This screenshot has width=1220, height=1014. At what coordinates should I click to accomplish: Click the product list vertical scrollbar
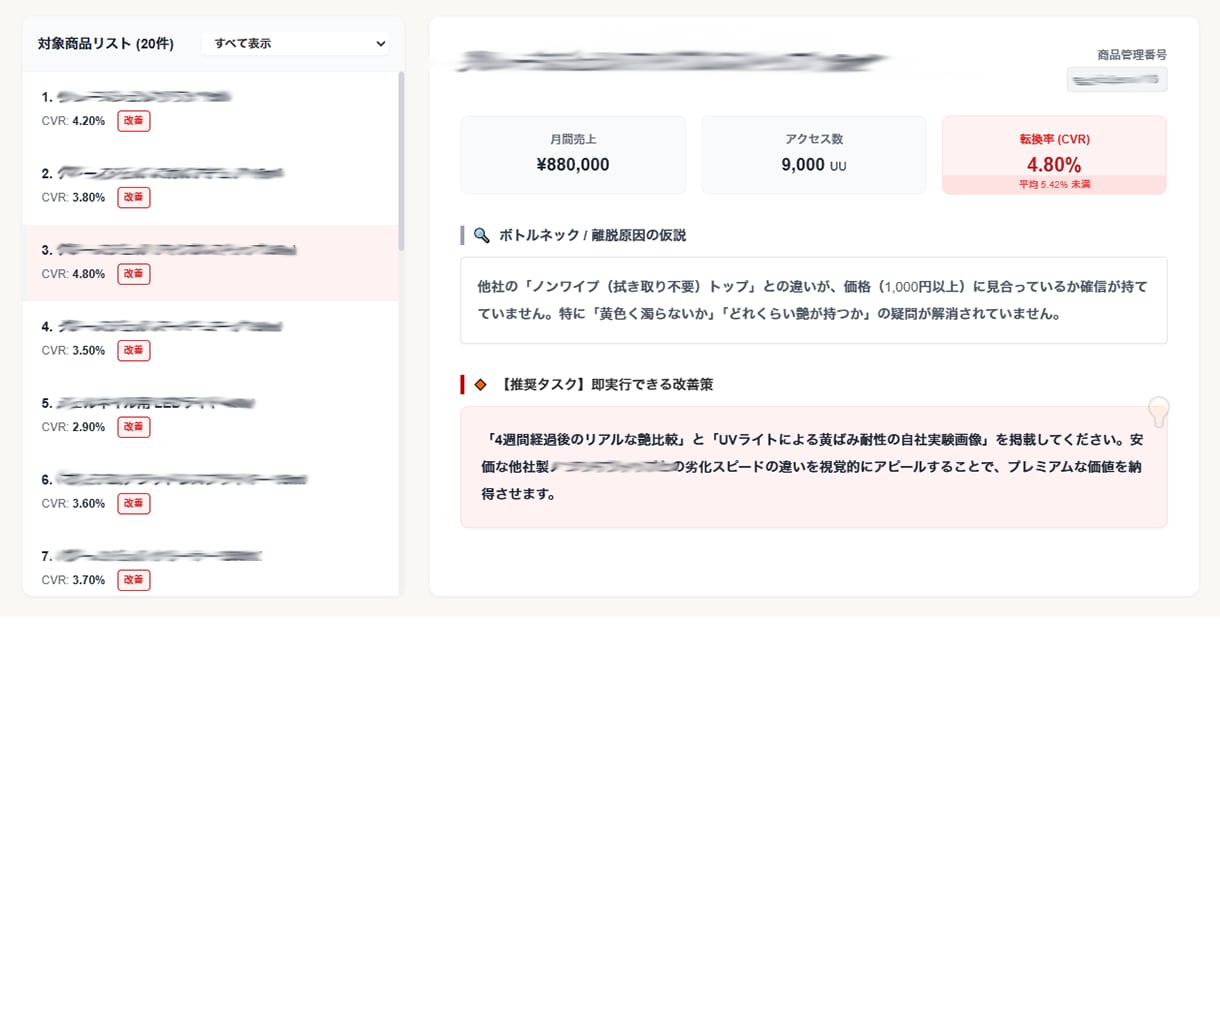point(401,160)
